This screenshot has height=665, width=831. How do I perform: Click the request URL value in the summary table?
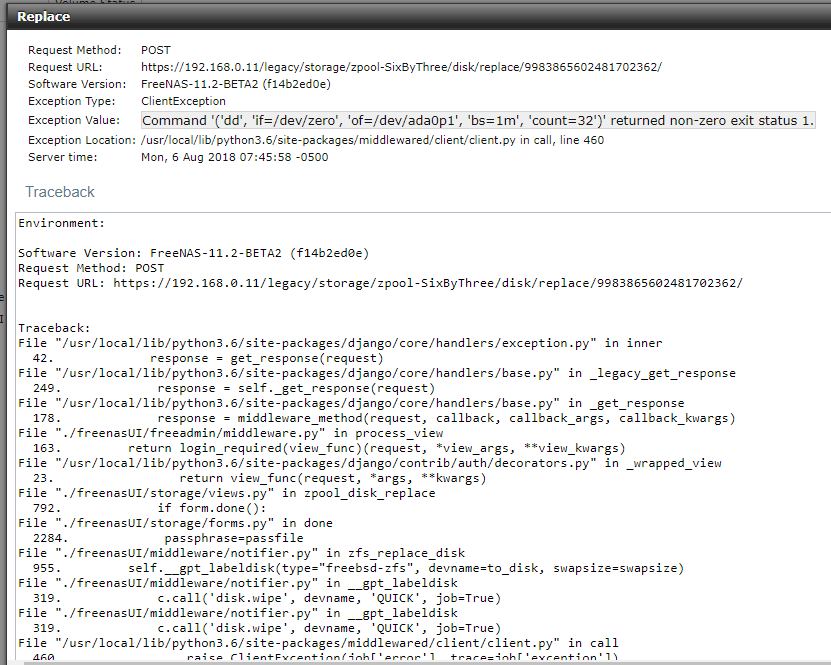point(401,67)
